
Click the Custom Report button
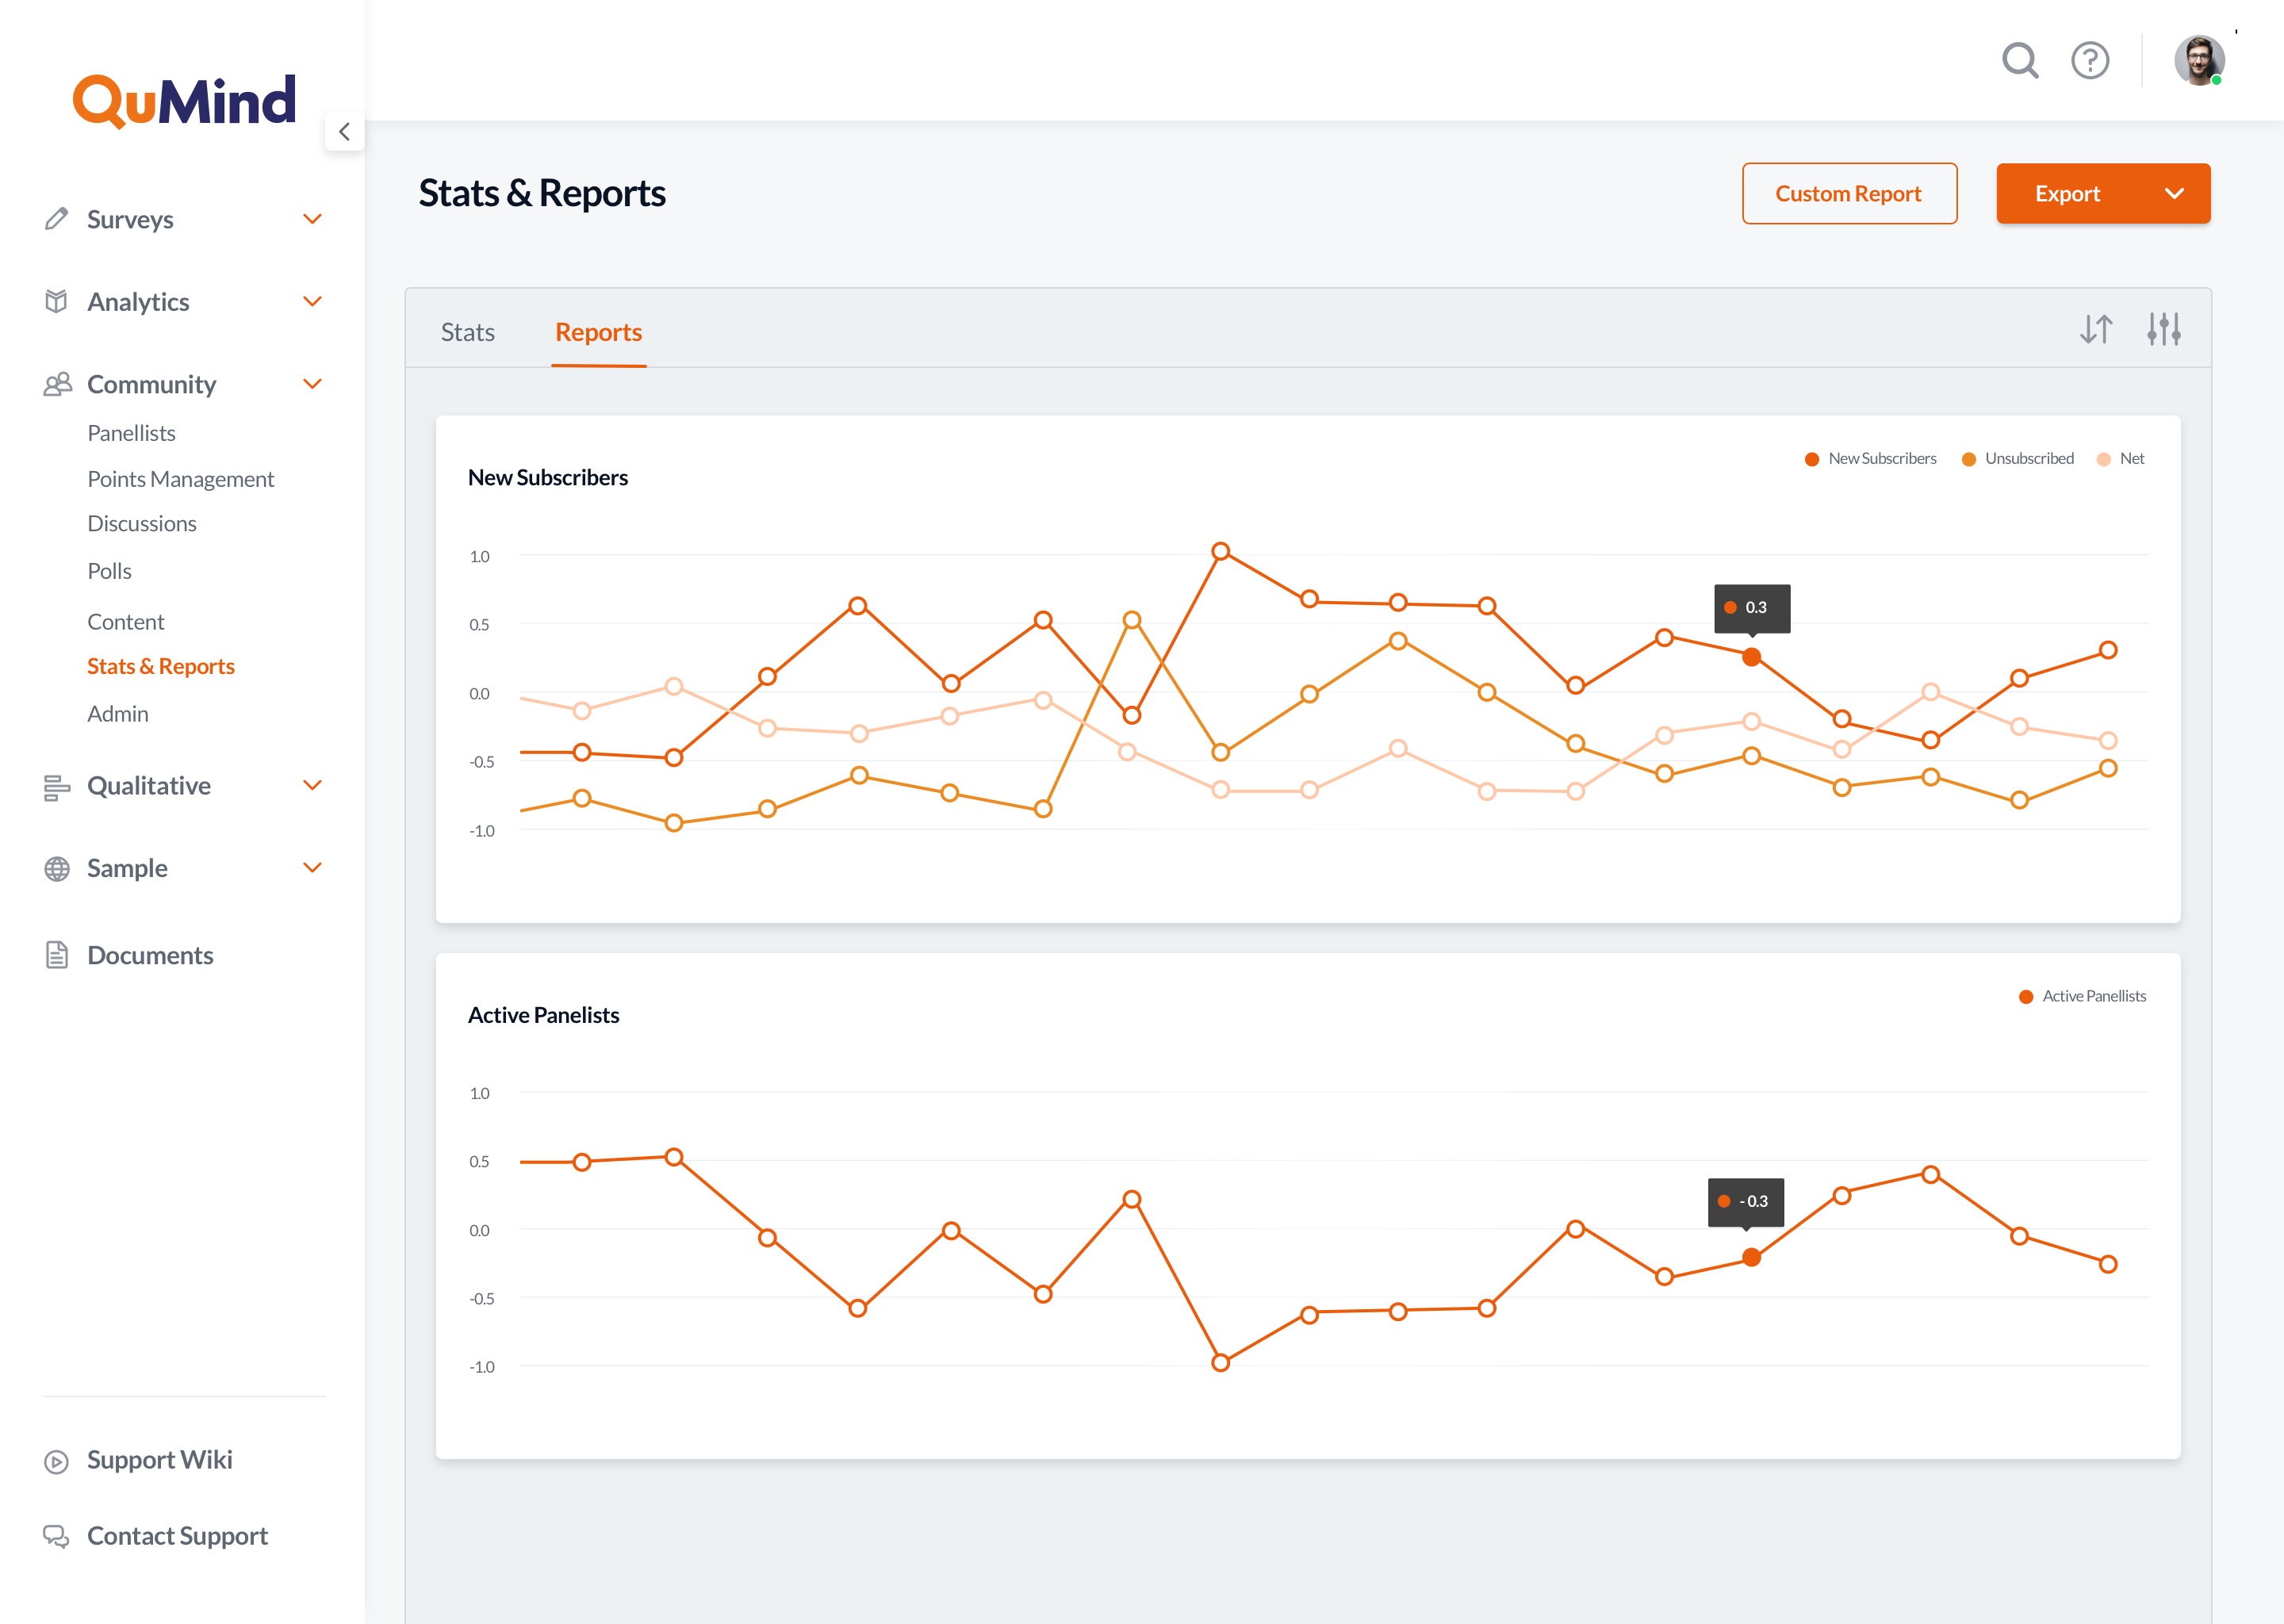tap(1849, 192)
